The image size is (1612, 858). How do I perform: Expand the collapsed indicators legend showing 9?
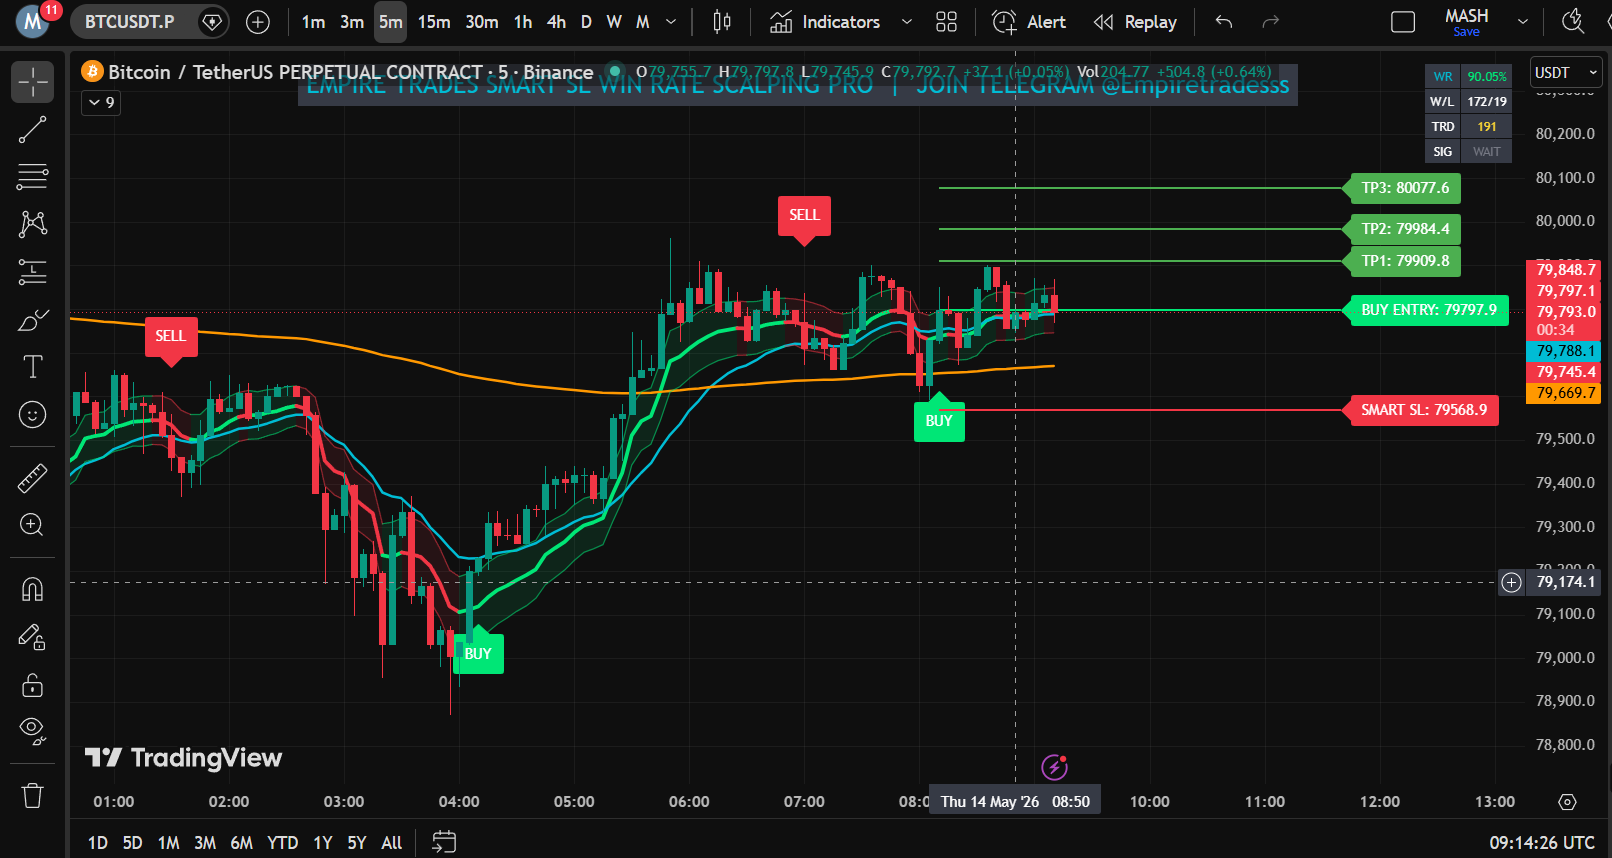[101, 103]
